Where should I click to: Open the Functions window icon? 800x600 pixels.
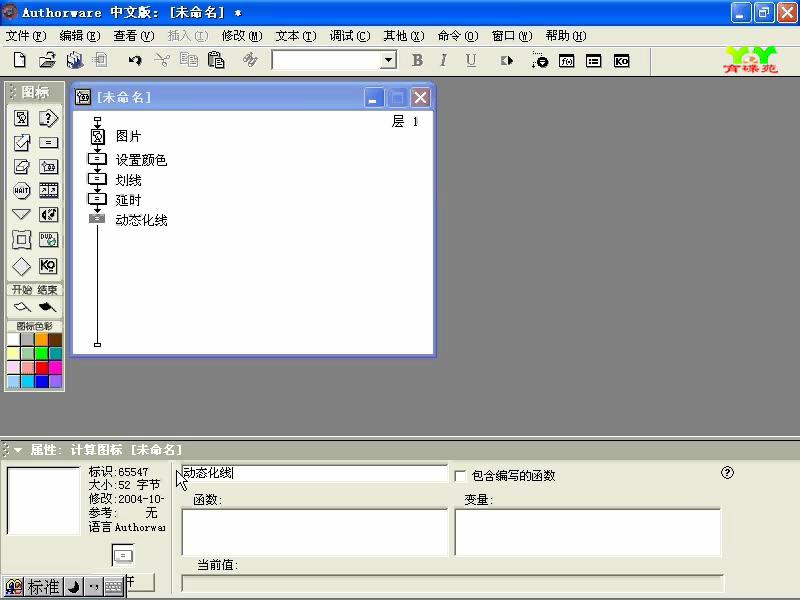(x=566, y=61)
